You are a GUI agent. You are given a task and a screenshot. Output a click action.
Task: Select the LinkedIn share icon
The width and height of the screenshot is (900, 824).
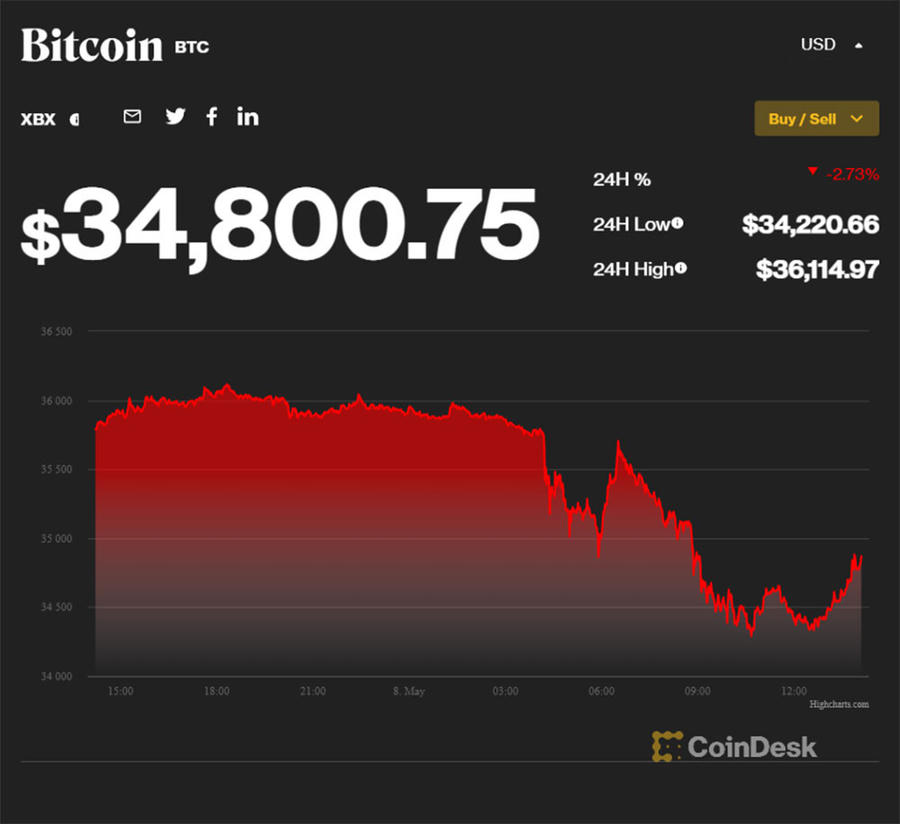[247, 117]
